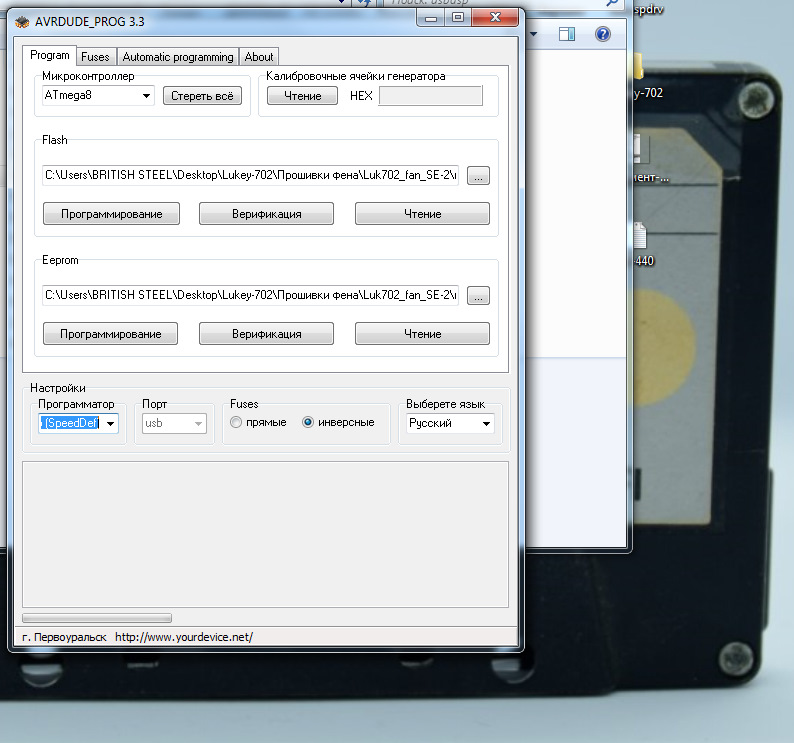Switch to the Program tab
The image size is (794, 743).
(x=50, y=55)
